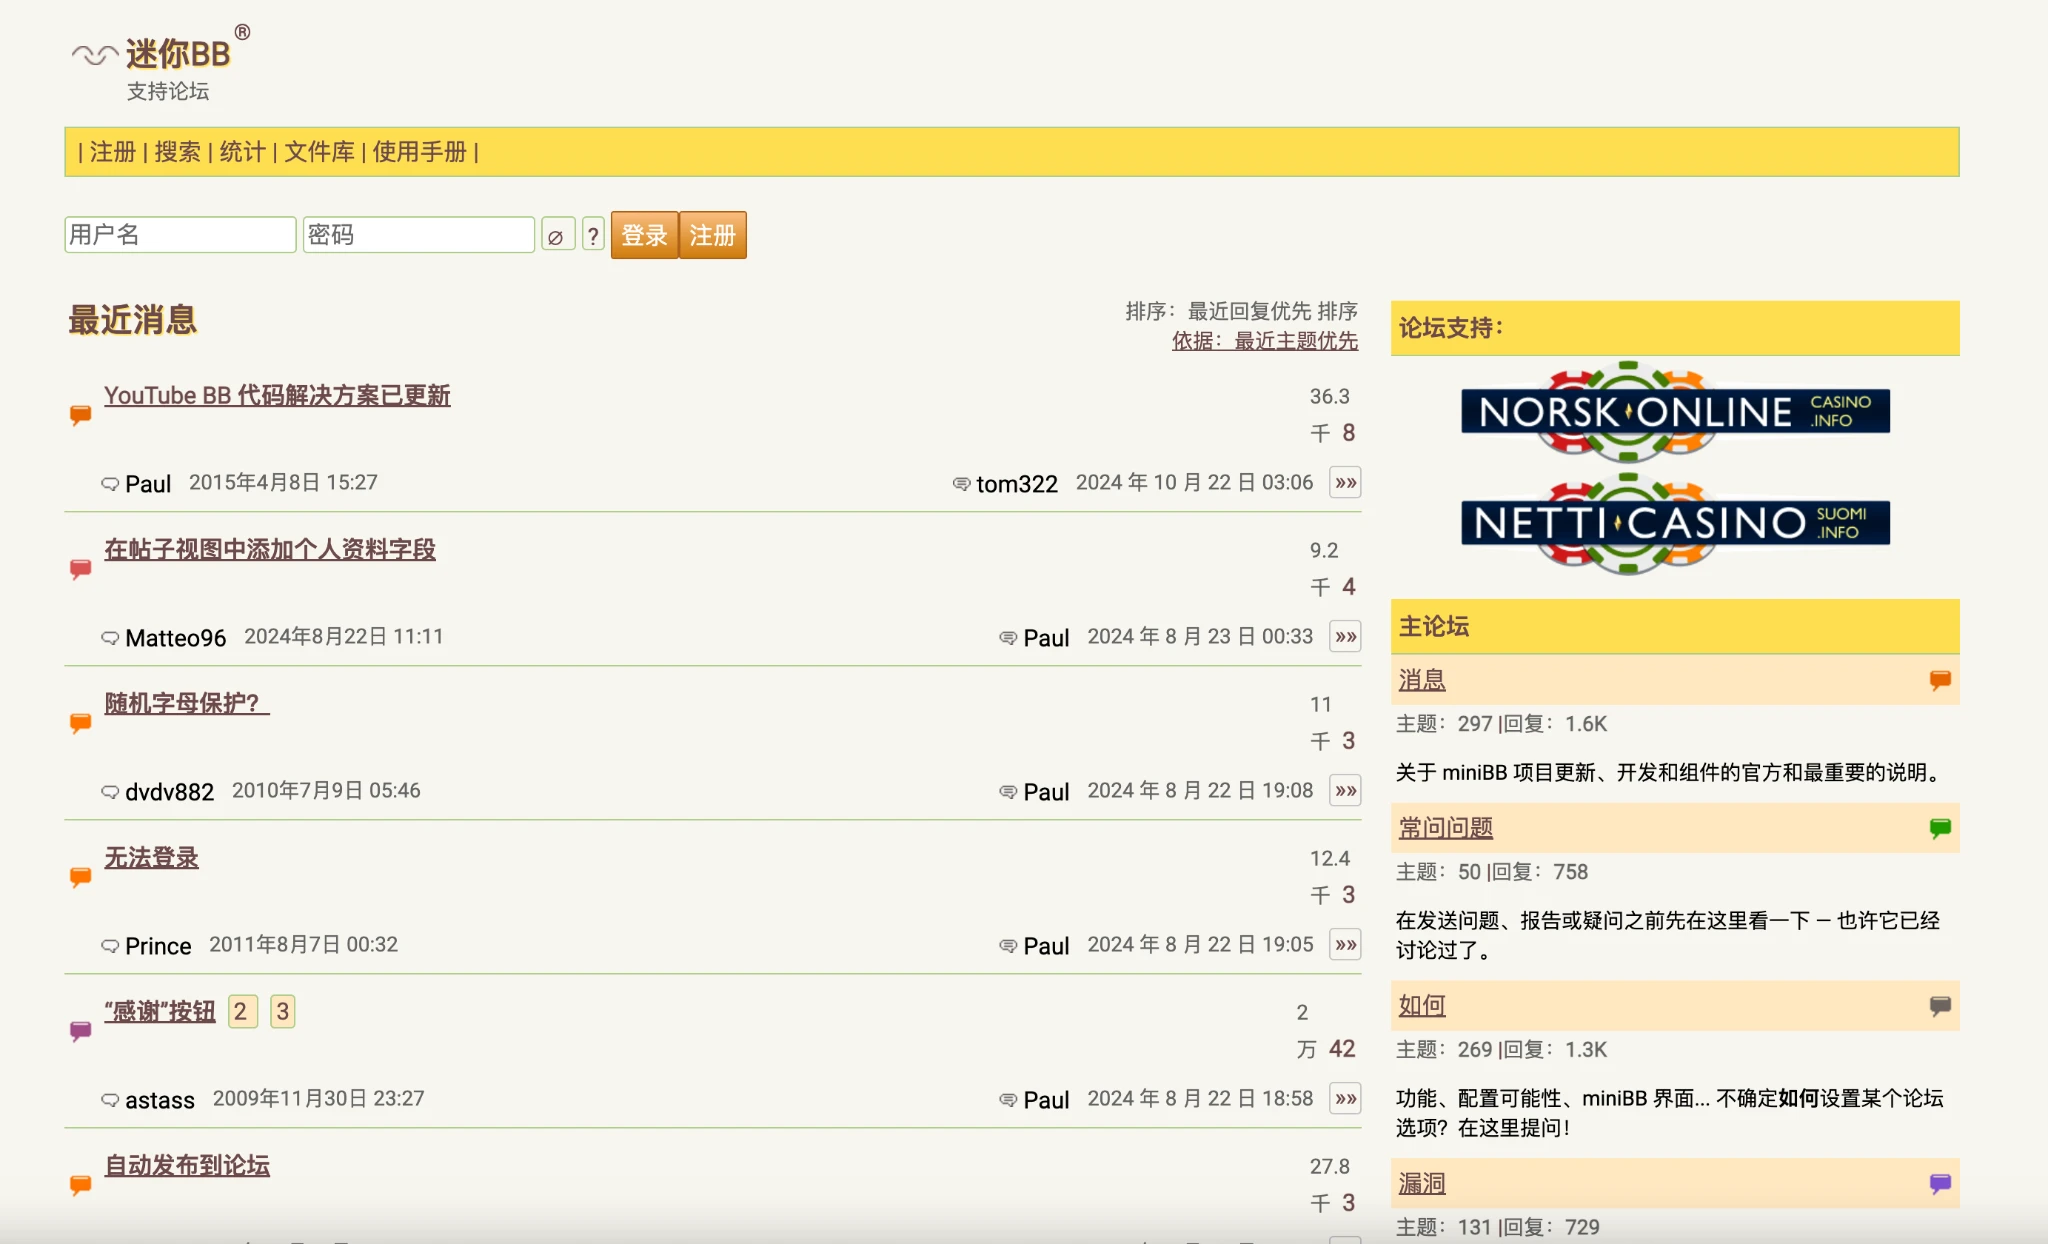Jump to last post of 无法登录 topic
Image resolution: width=2048 pixels, height=1244 pixels.
pos(1345,945)
